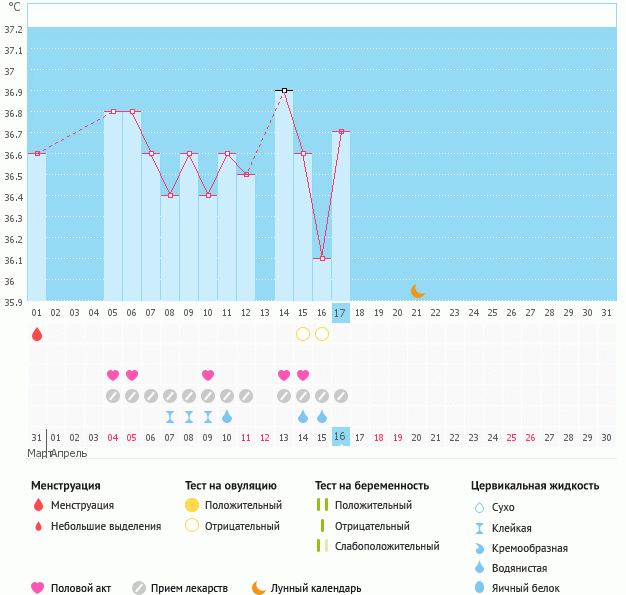Click the negative ovulation test circle on day 16

point(322,333)
